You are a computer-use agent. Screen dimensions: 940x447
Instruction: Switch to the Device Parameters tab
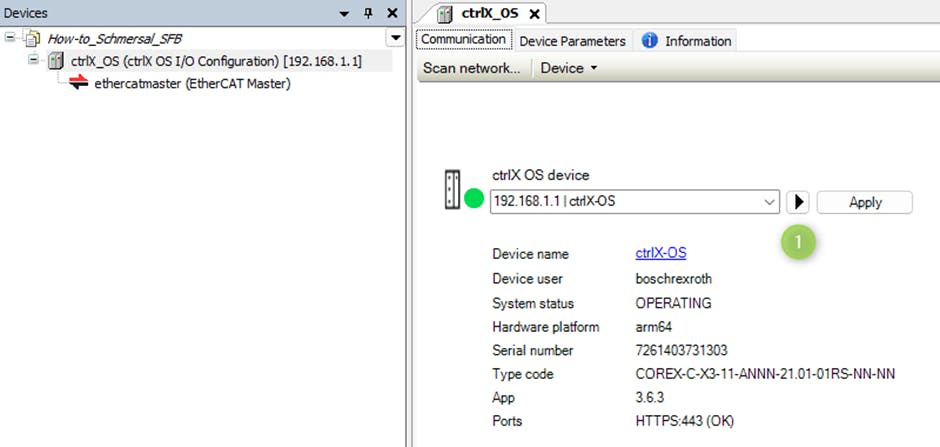point(572,41)
